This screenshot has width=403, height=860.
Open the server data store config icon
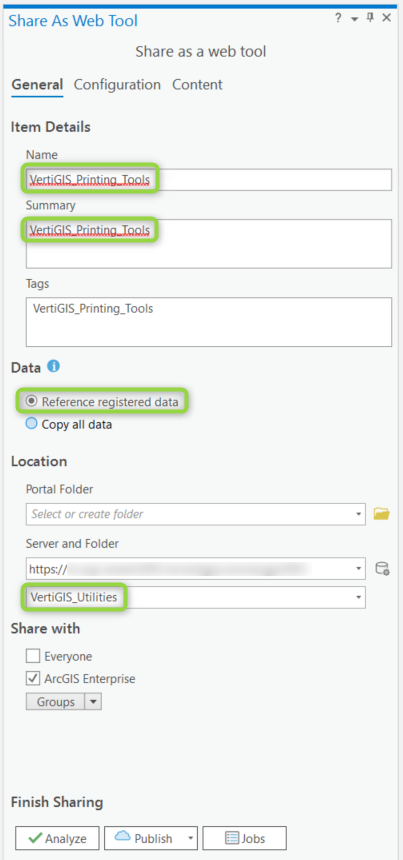[x=382, y=568]
